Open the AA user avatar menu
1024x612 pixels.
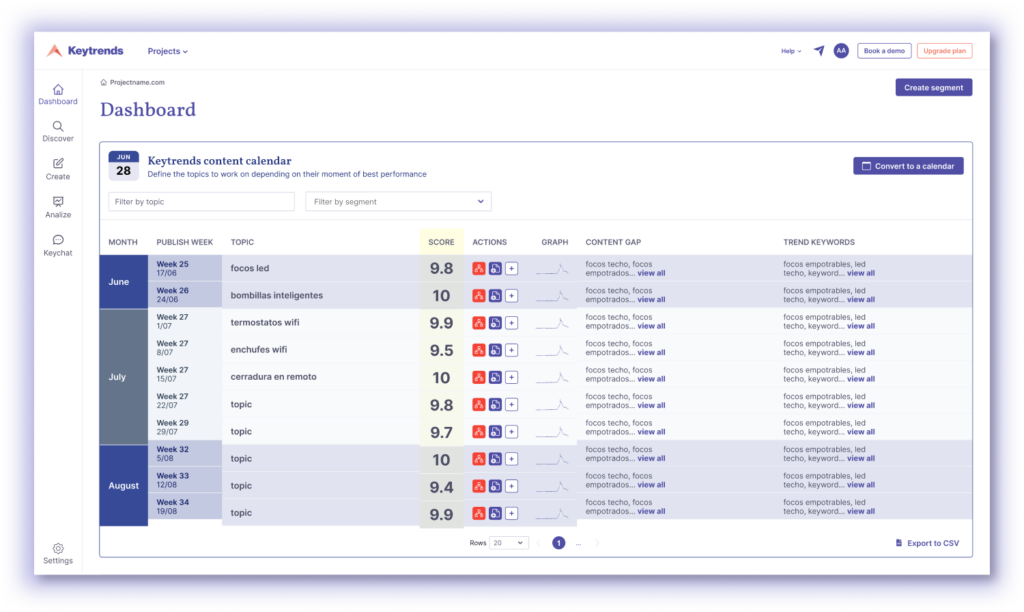(841, 50)
